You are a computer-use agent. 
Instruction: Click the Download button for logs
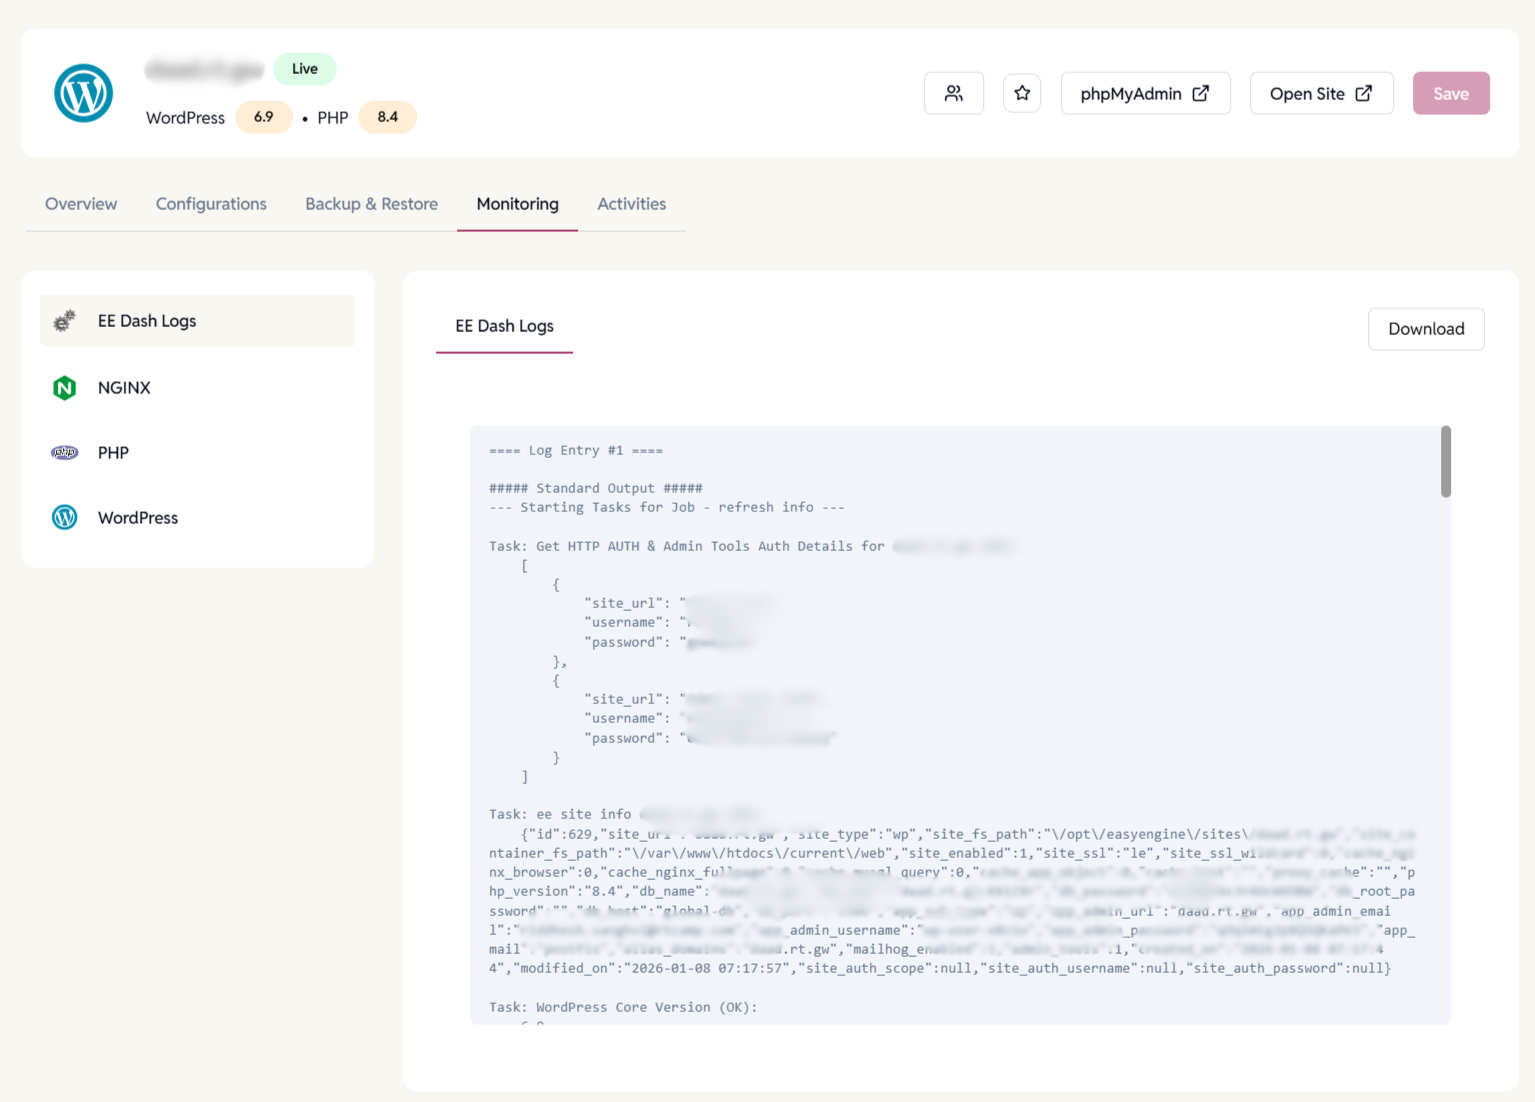tap(1426, 328)
